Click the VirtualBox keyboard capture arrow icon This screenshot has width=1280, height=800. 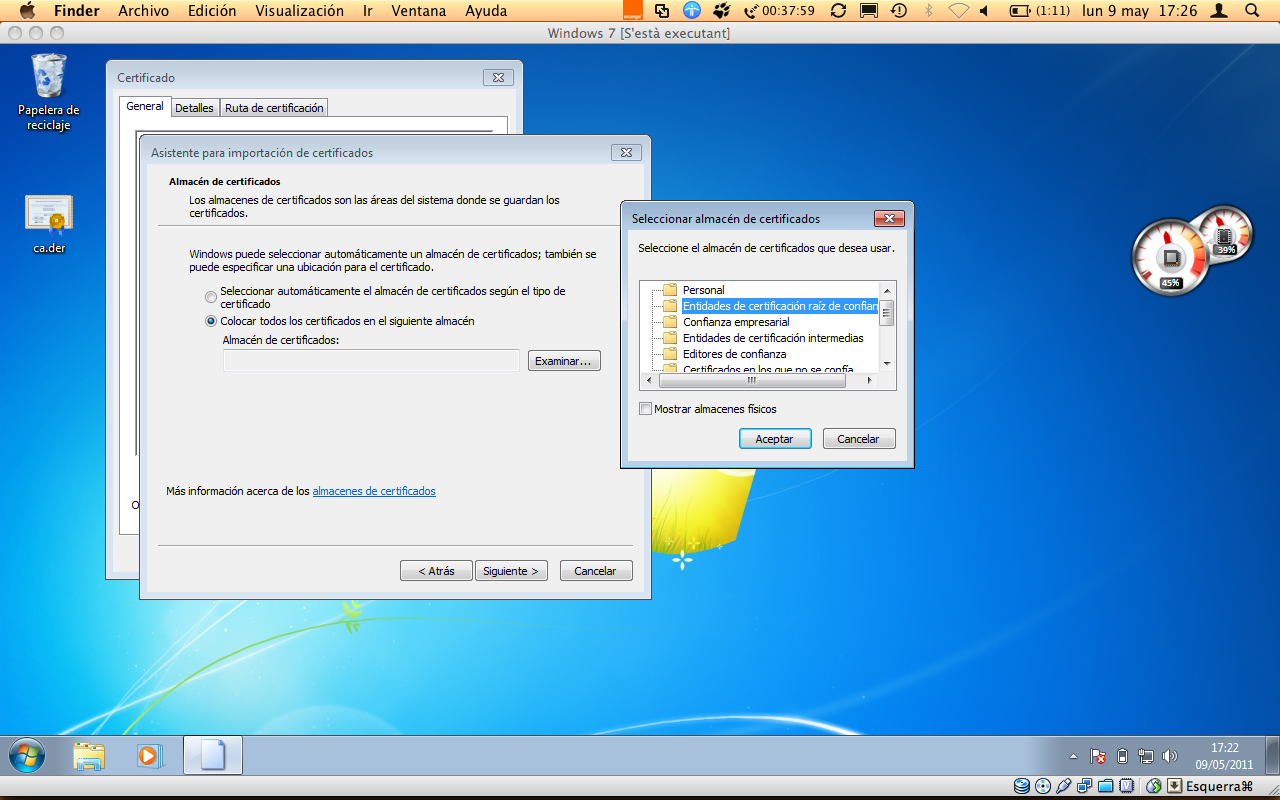(x=1175, y=786)
